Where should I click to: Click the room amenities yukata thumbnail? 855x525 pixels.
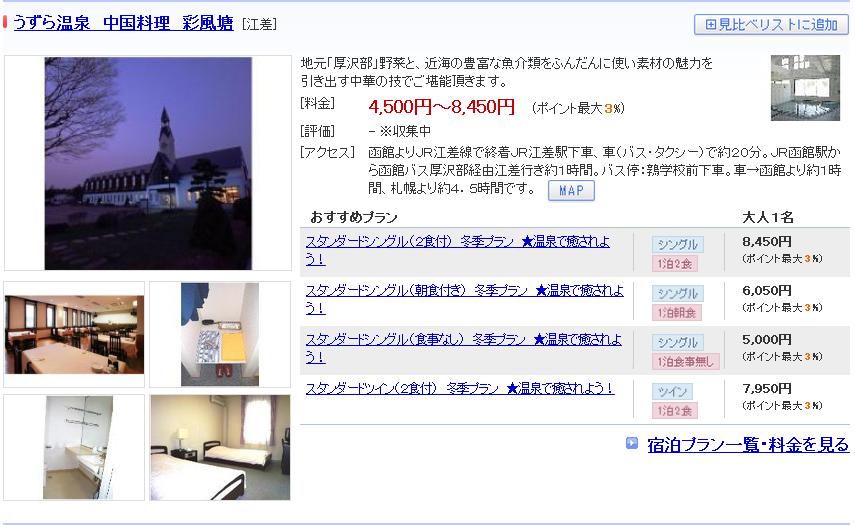pos(220,334)
